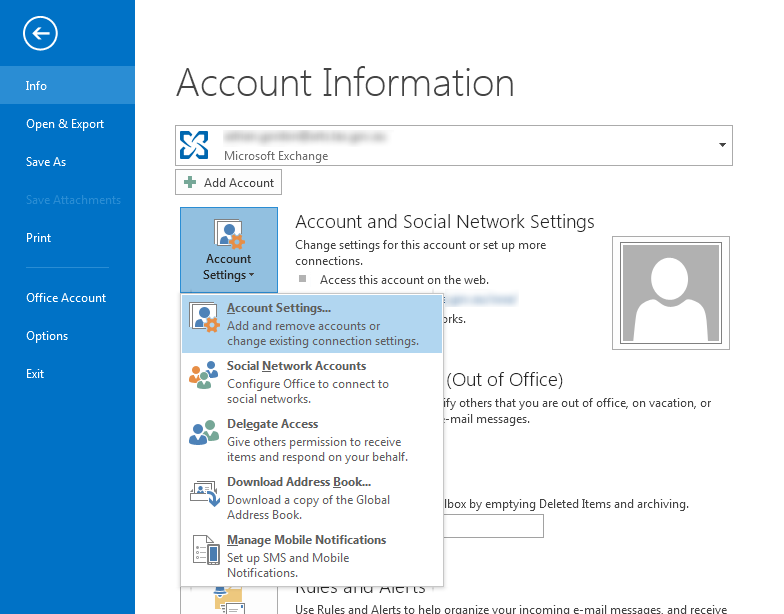Click the Download Address Book icon
This screenshot has height=614, width=784.
(204, 493)
